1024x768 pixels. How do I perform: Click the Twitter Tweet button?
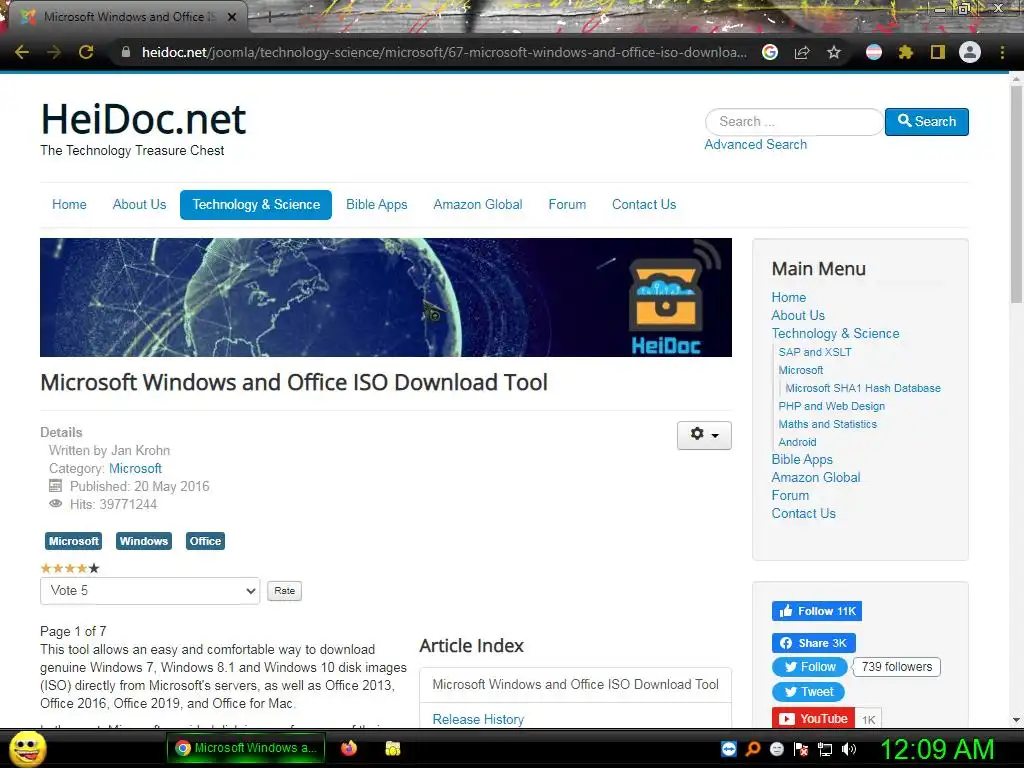(808, 692)
